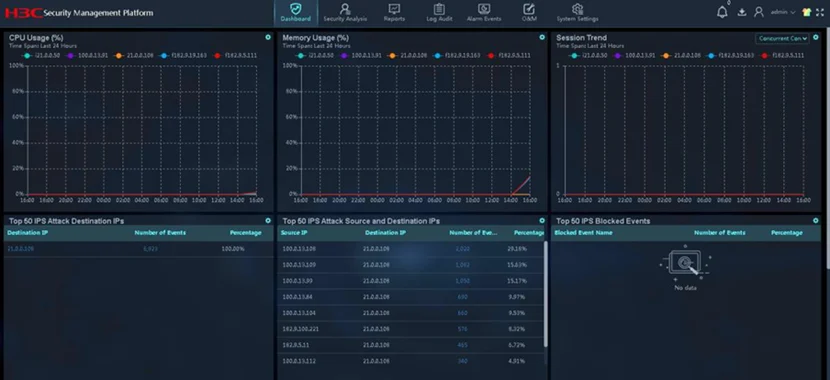Viewport: 830px width, 380px height.
Task: Enter fullscreen mode with expand icon
Action: (820, 12)
